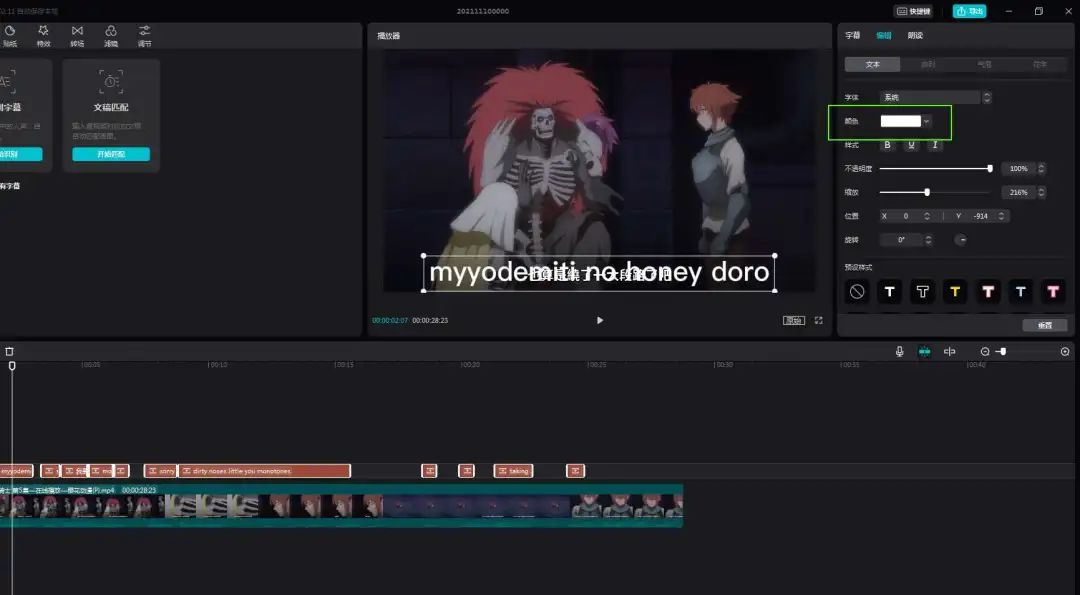Select the second sub-tab beside 文本
Screen dimensions: 1080x595
[x=928, y=64]
